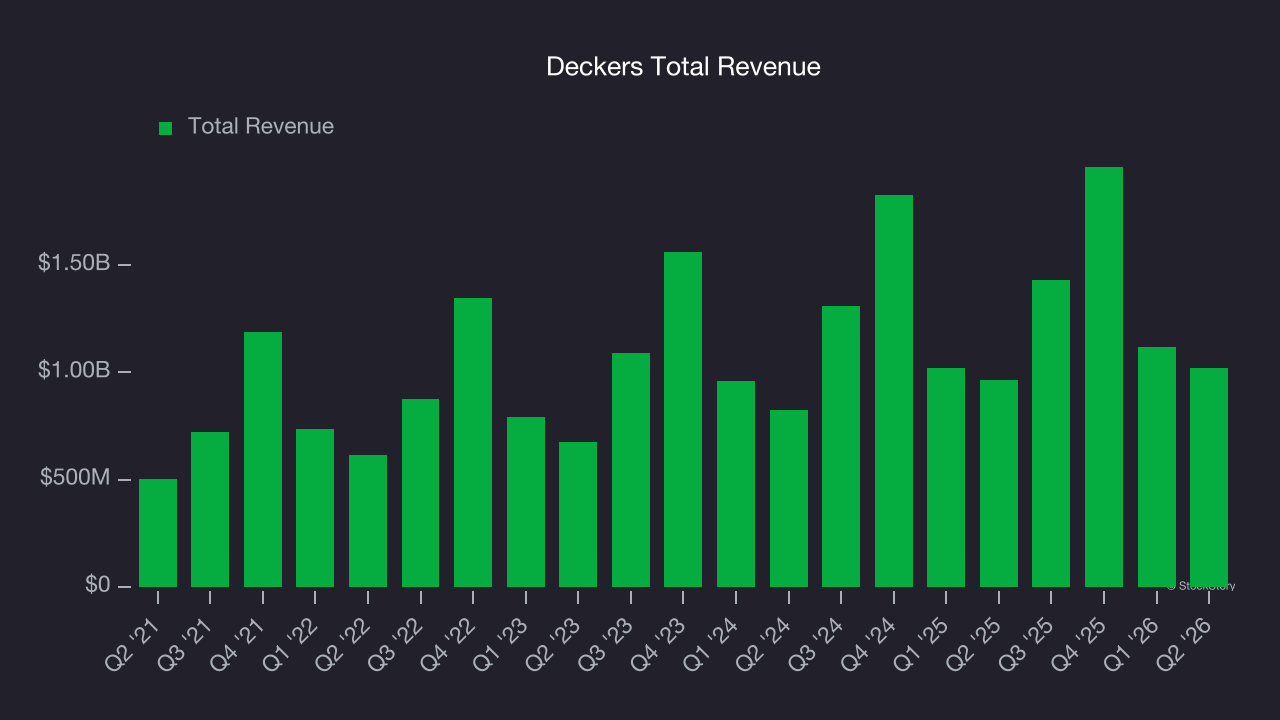This screenshot has height=720, width=1280.
Task: Select the Q4 '23 revenue bar
Action: (683, 420)
